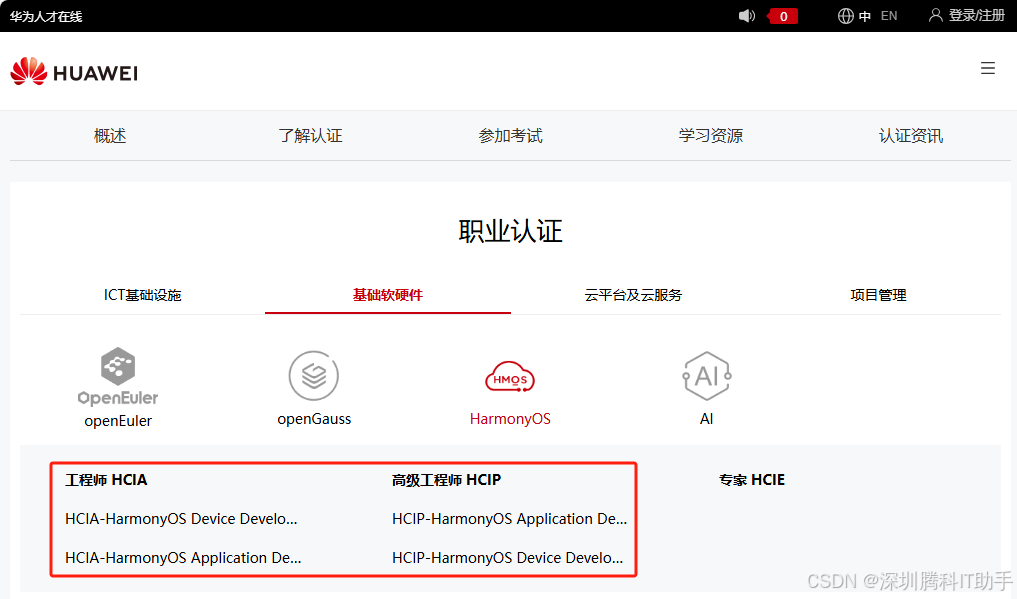Switch to the 基础软硬件 tab

tap(388, 295)
